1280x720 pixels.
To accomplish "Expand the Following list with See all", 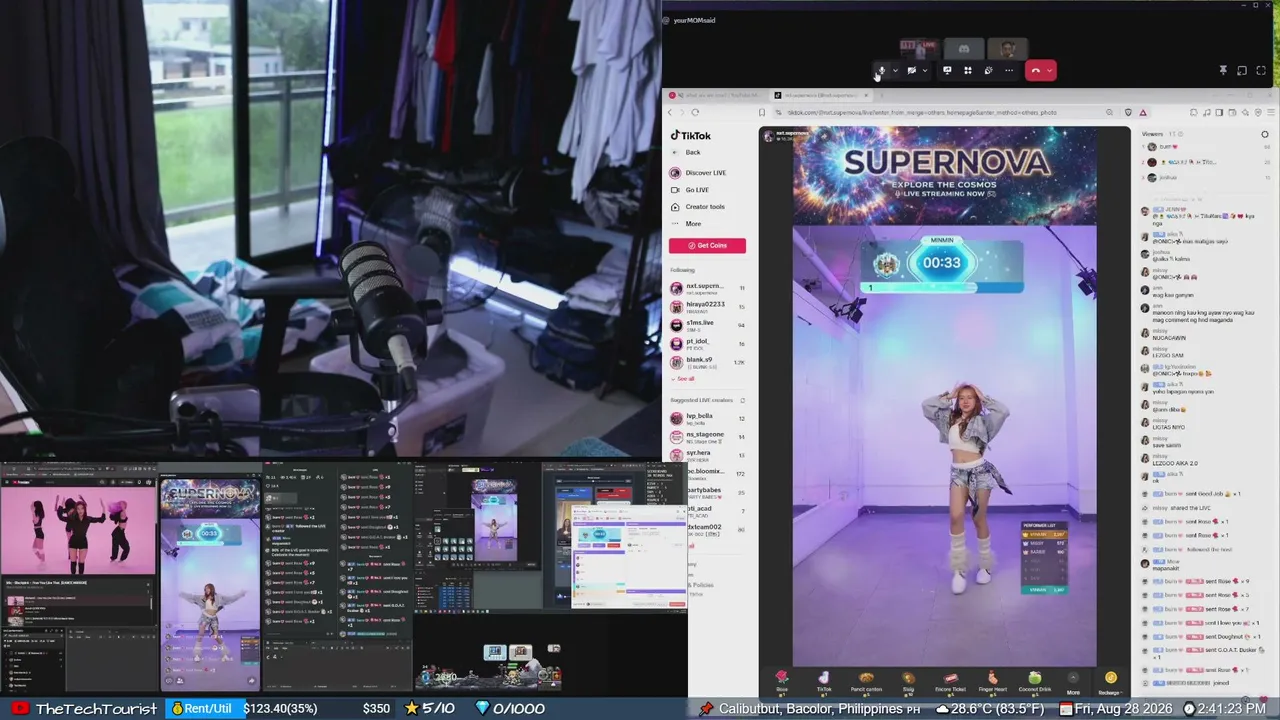I will (x=683, y=379).
